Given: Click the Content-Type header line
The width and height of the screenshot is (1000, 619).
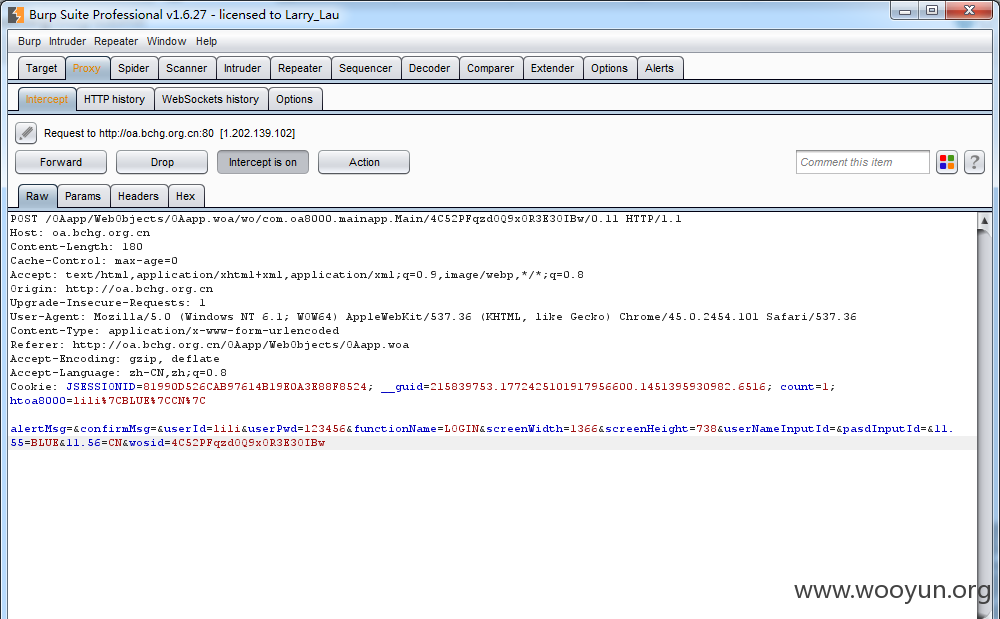Looking at the screenshot, I should (x=174, y=331).
